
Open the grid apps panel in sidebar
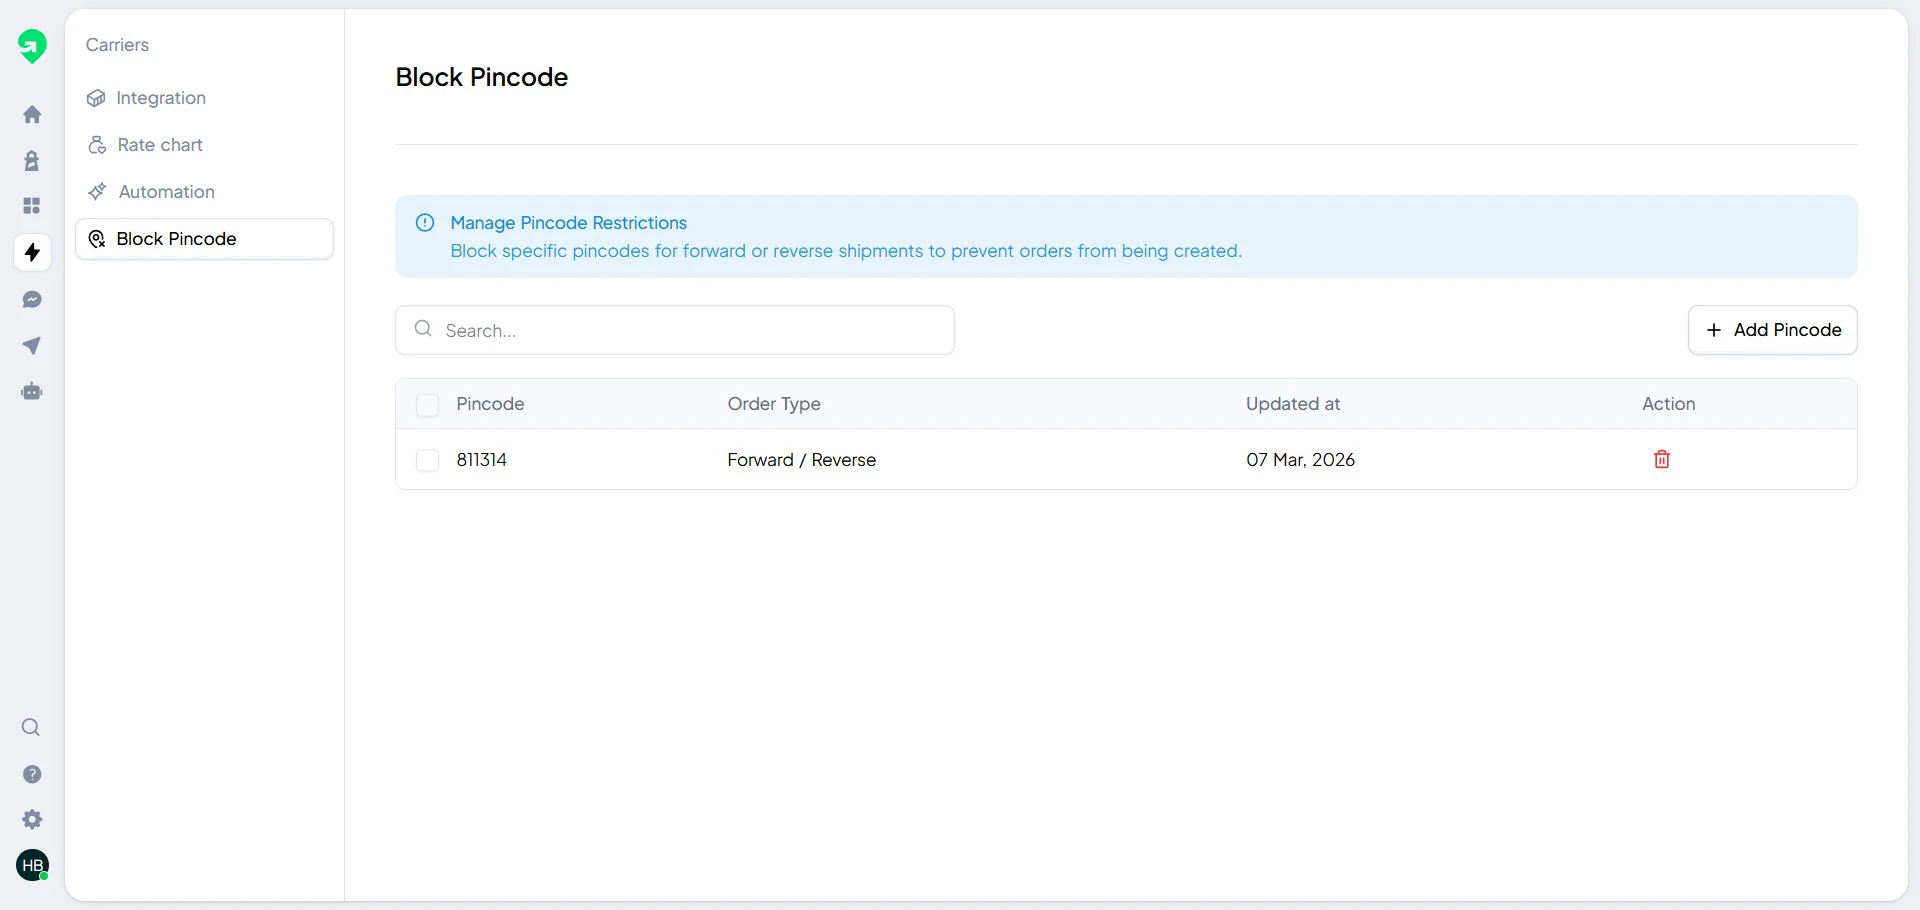point(32,206)
